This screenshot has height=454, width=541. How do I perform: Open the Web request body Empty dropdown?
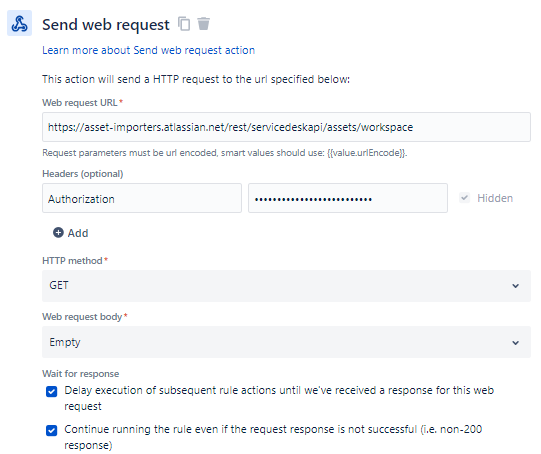point(286,342)
